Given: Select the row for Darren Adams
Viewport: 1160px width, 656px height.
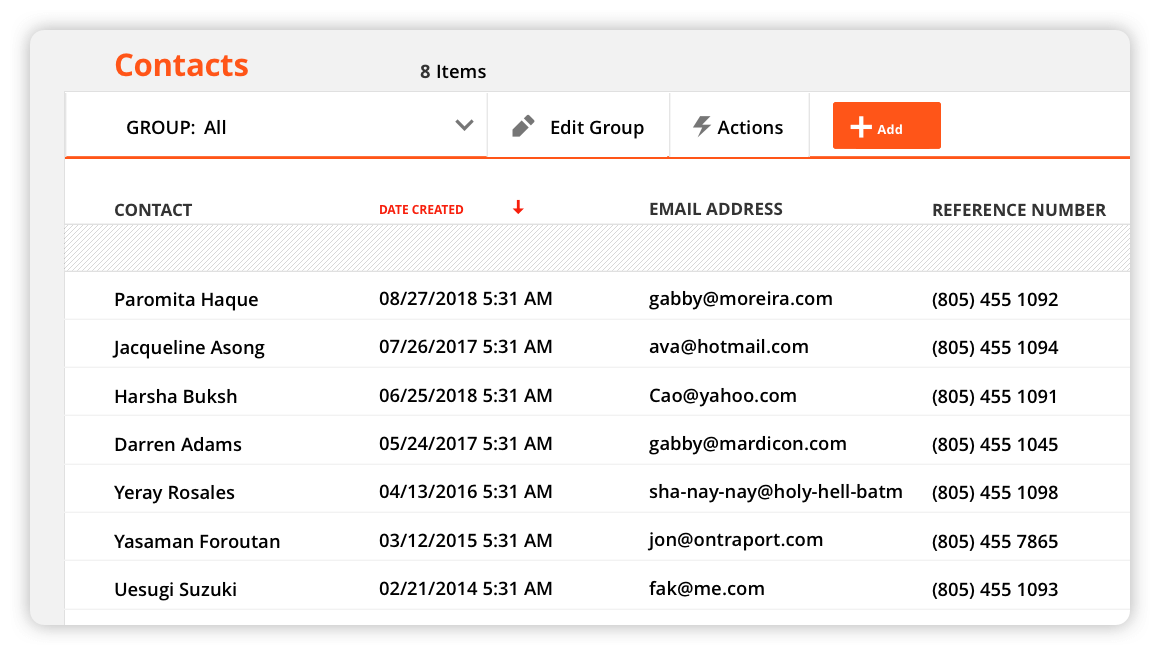Looking at the screenshot, I should point(400,443).
